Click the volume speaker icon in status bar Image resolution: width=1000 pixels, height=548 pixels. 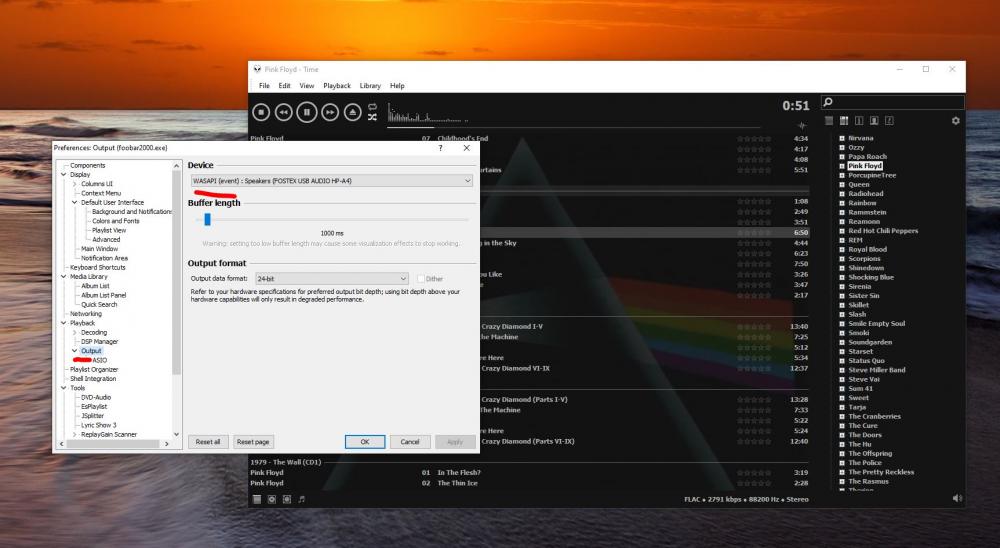957,498
